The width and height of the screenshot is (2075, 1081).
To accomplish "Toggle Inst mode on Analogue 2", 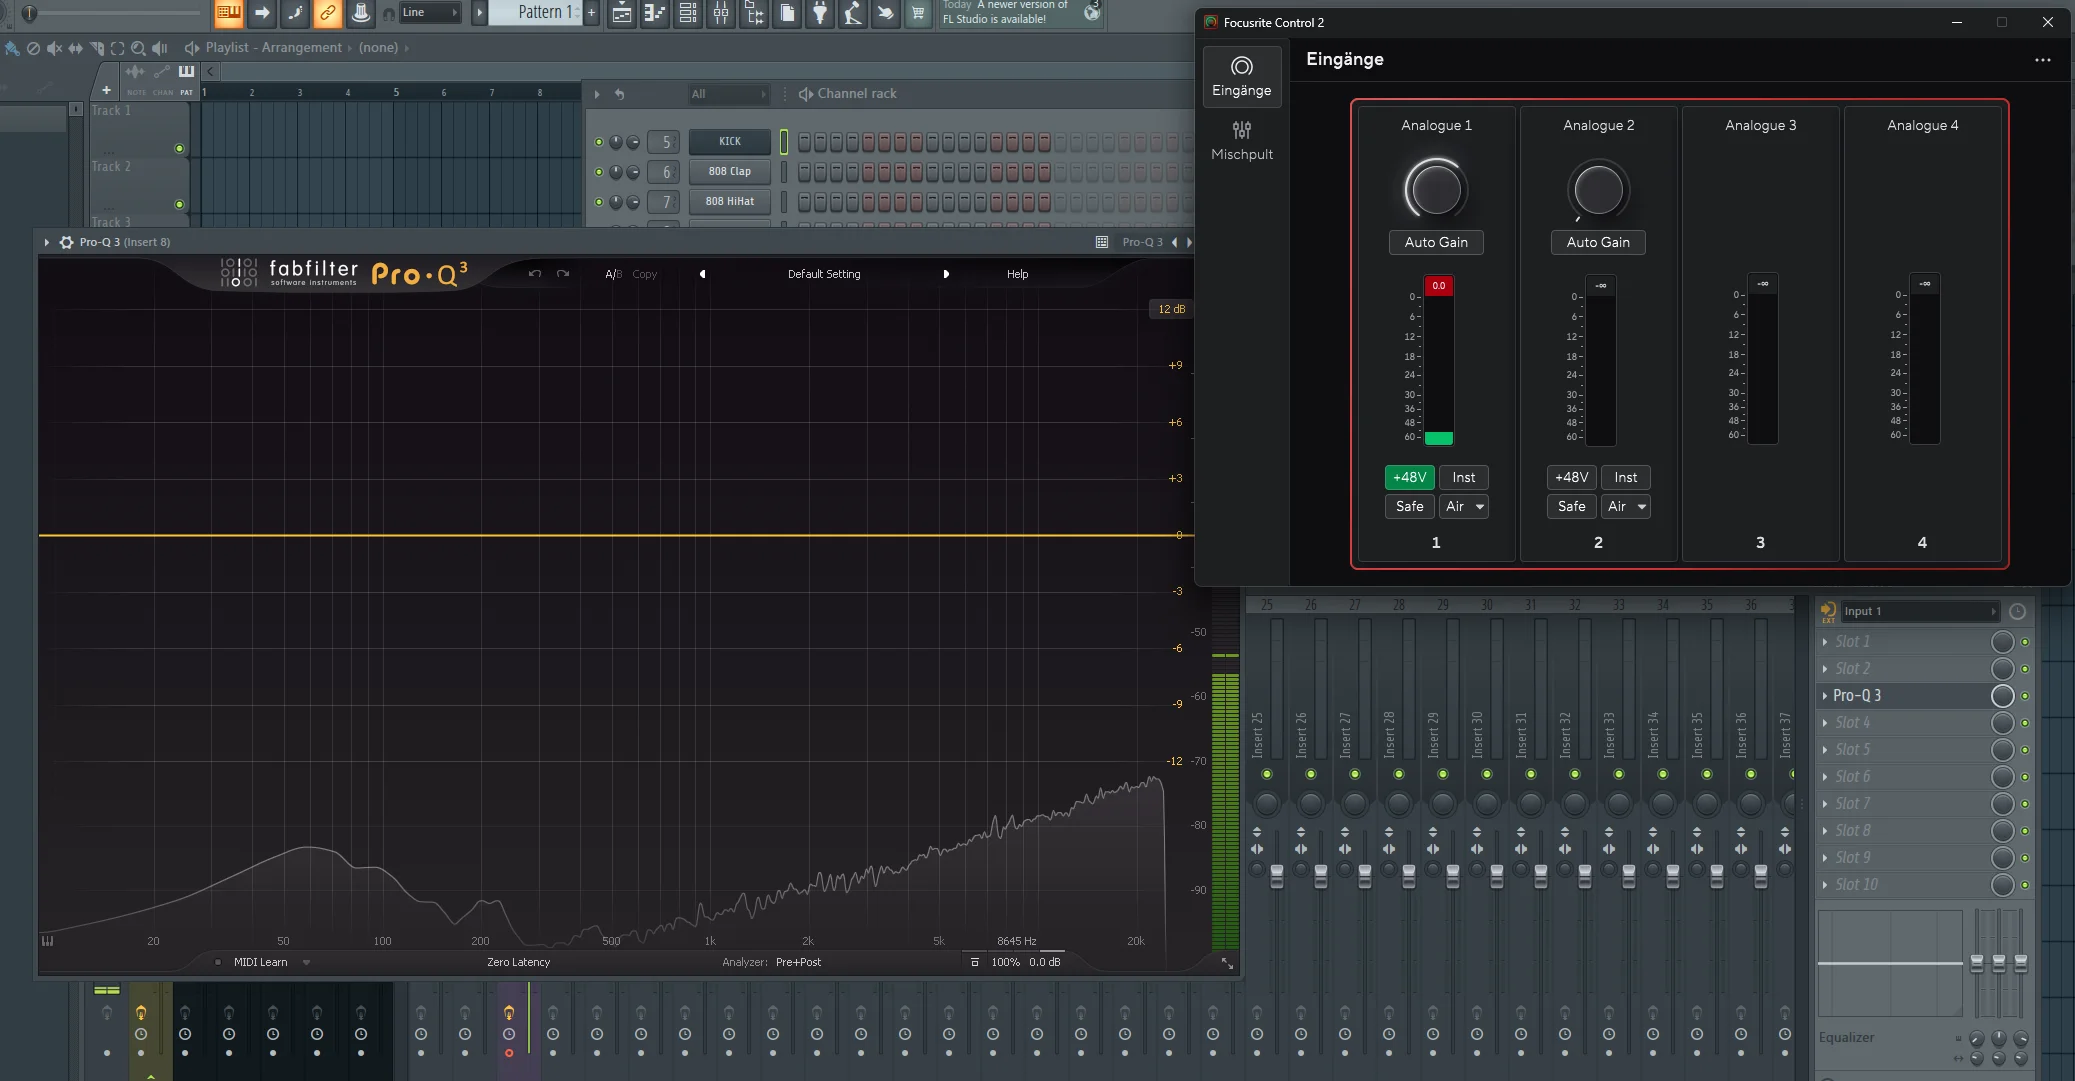I will (1626, 478).
